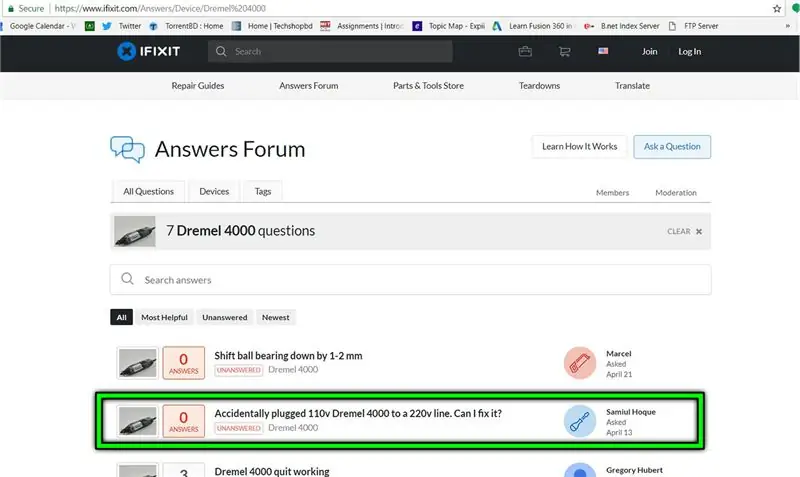Open Learn Fusion 360 bookmark
The height and width of the screenshot is (477, 800).
[x=532, y=26]
